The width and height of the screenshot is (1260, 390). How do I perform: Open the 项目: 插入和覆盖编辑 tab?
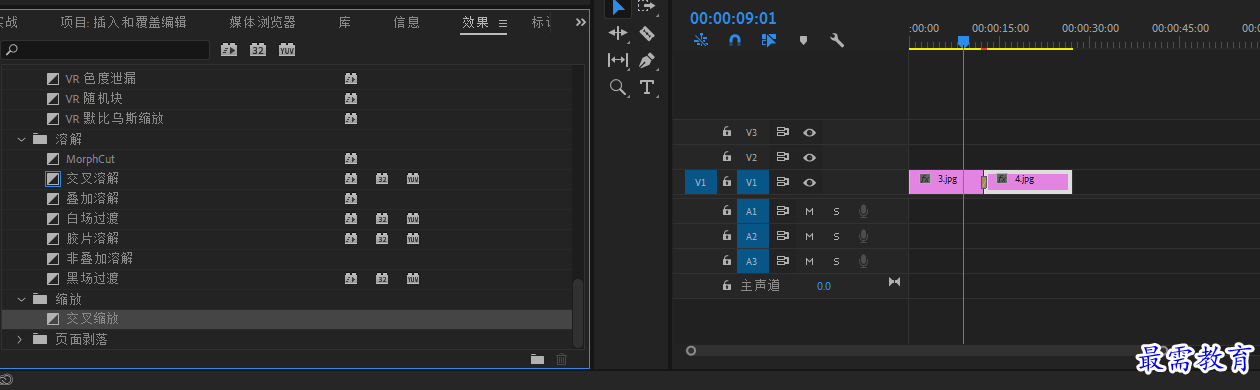coord(123,23)
